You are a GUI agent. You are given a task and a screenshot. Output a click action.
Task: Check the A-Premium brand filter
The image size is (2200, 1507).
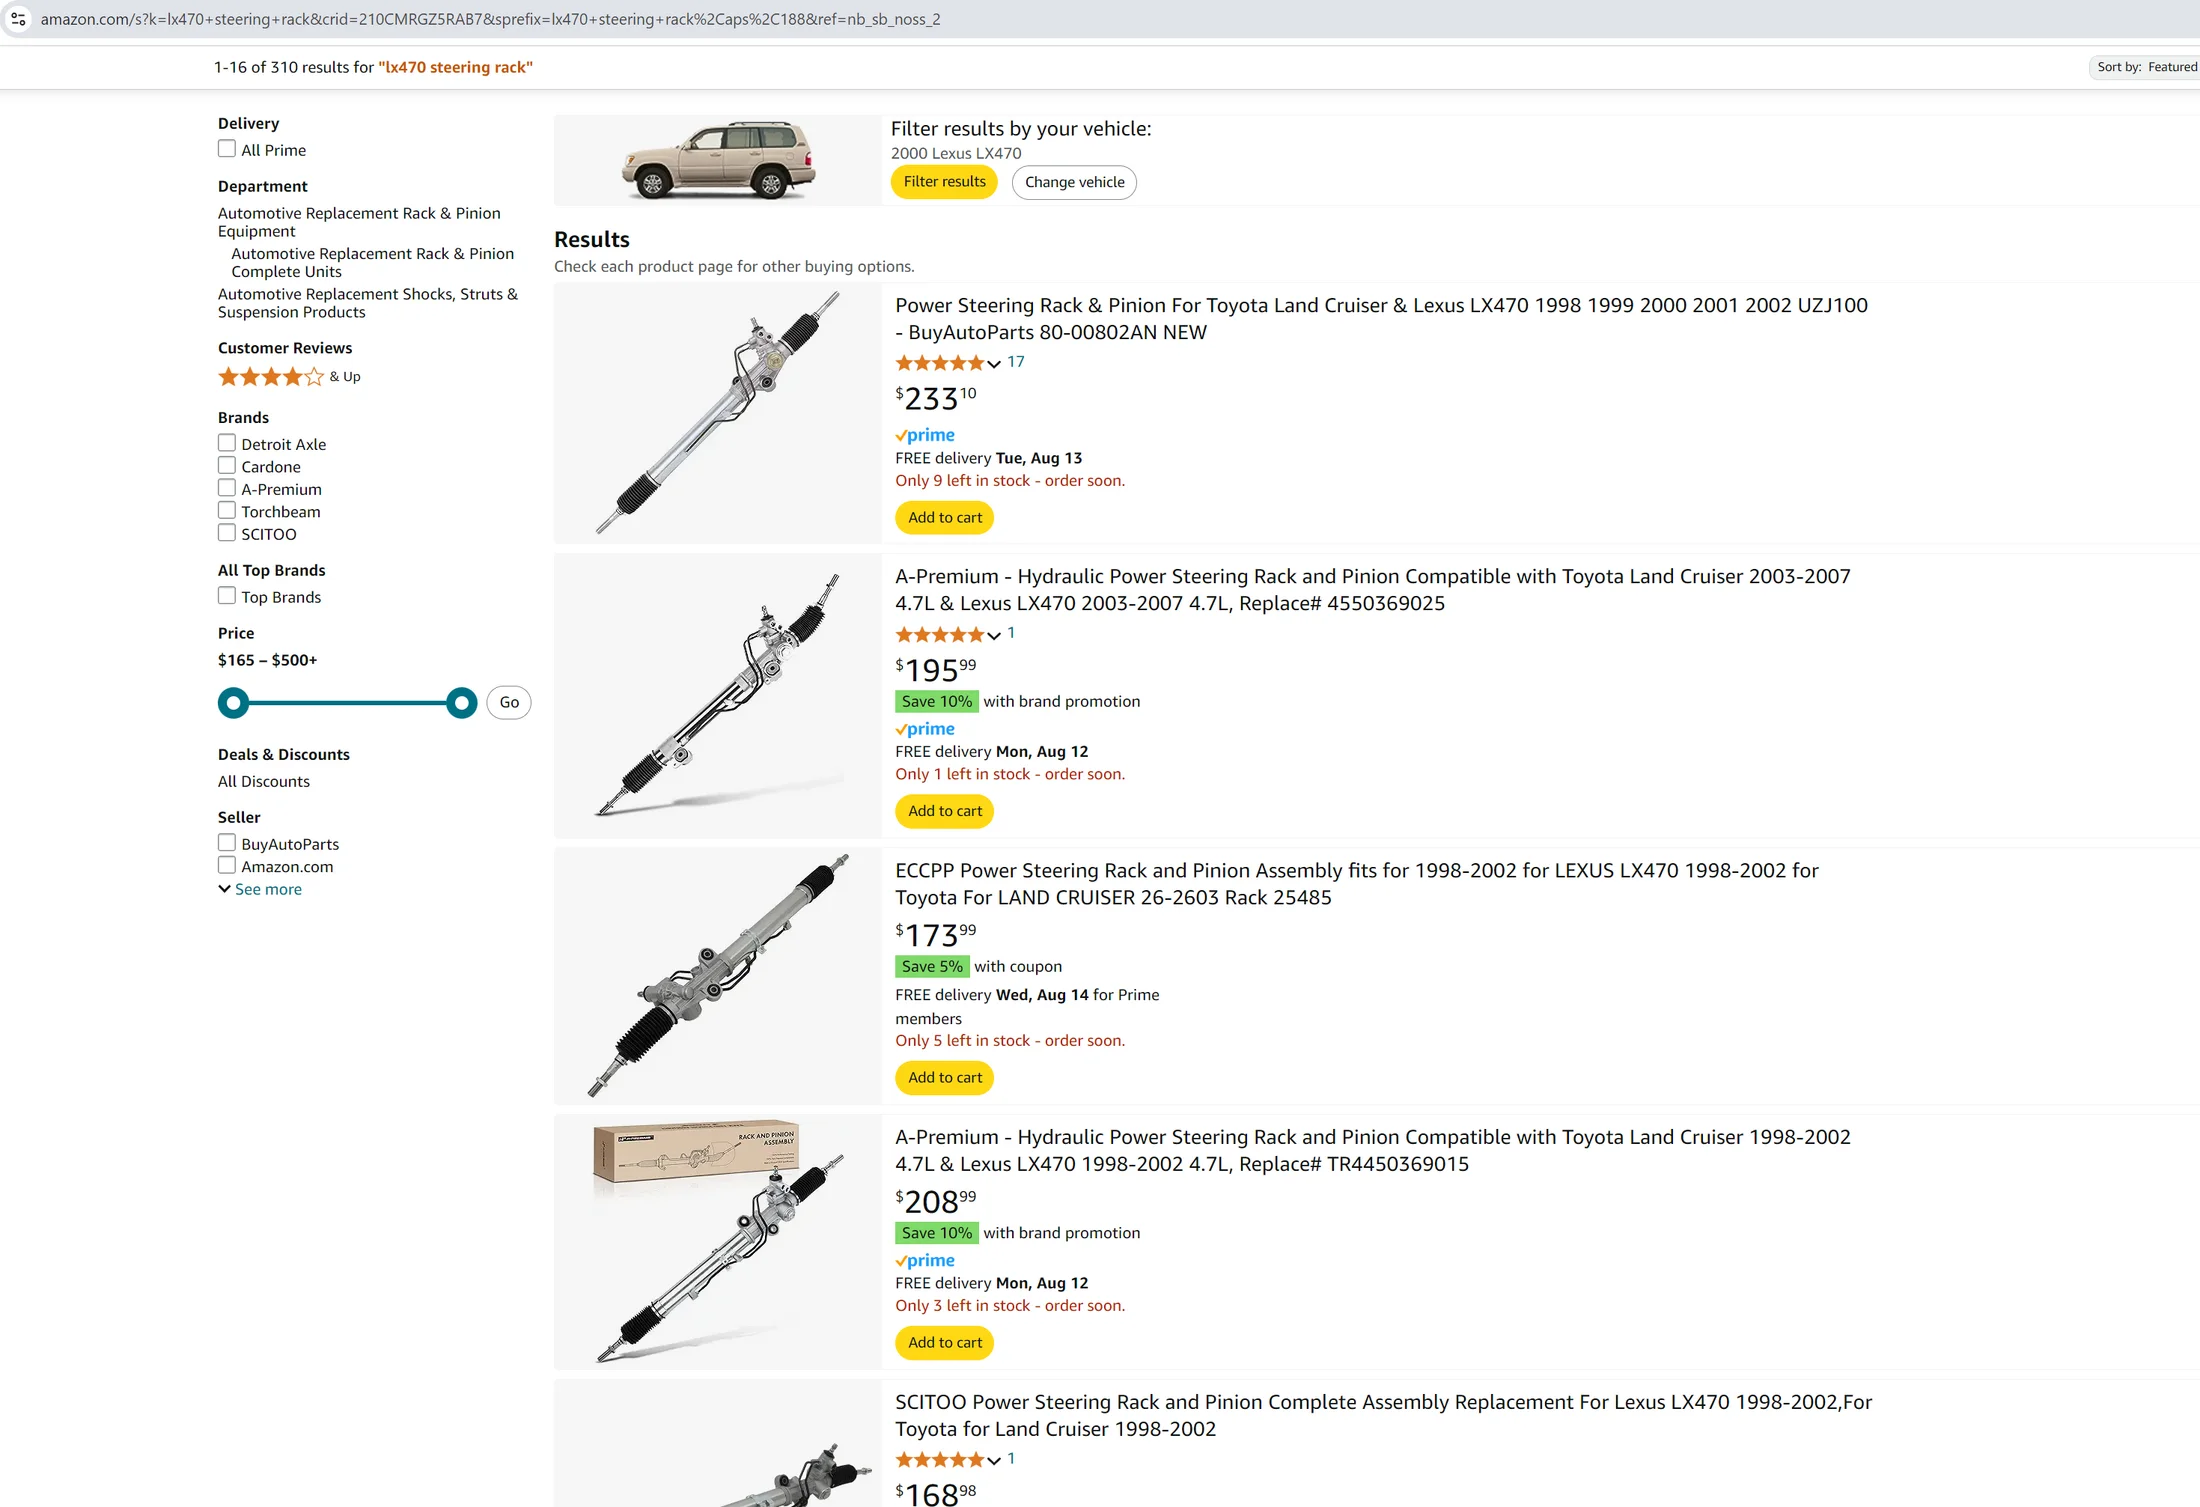pyautogui.click(x=227, y=488)
